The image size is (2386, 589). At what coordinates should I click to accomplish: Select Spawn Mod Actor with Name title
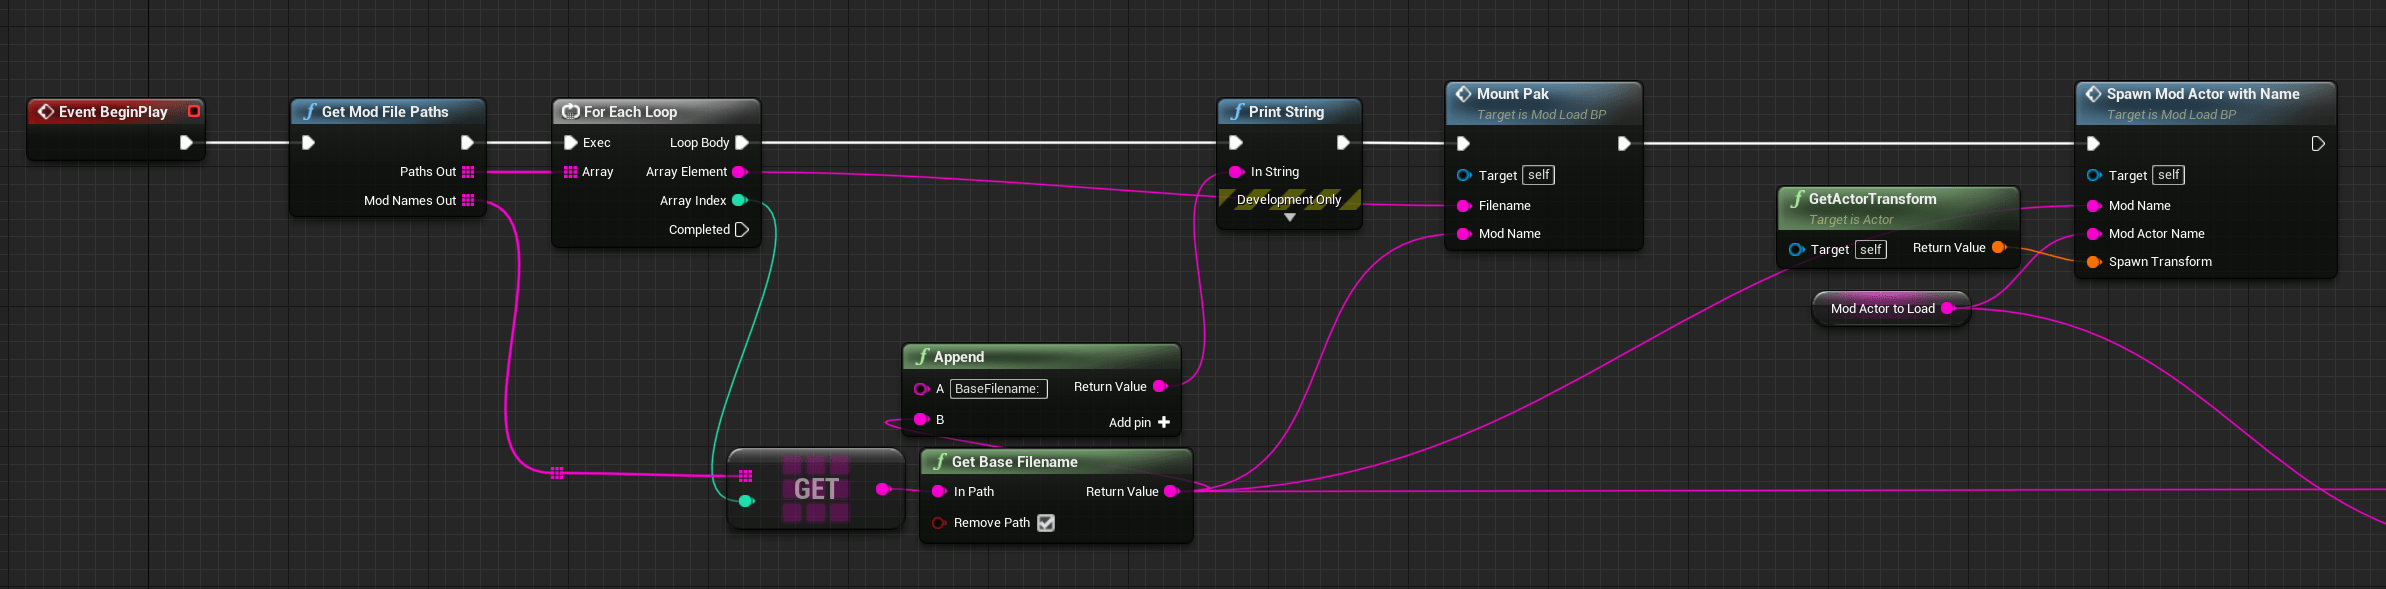click(x=2203, y=94)
